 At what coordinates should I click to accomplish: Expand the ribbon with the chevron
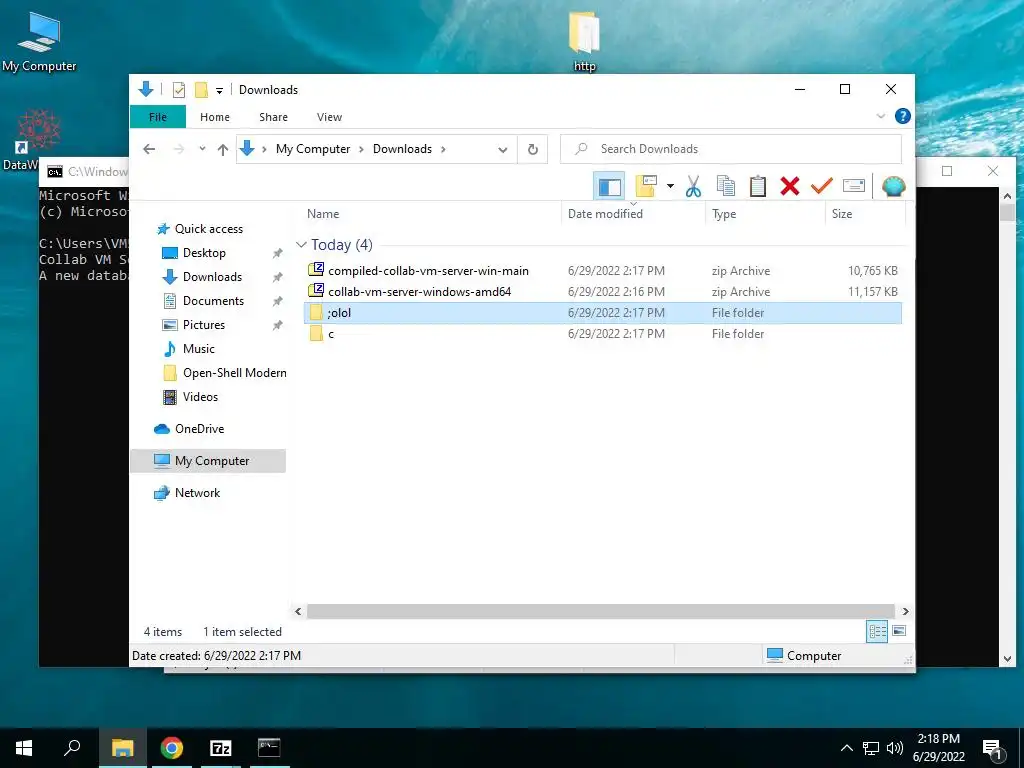880,116
